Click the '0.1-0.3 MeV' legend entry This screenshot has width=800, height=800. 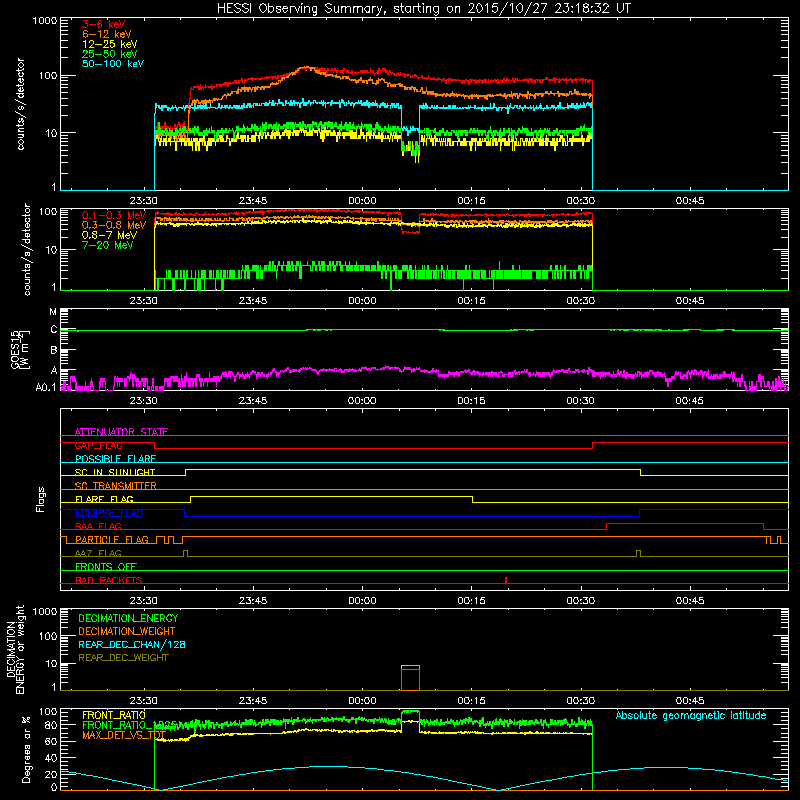point(114,215)
